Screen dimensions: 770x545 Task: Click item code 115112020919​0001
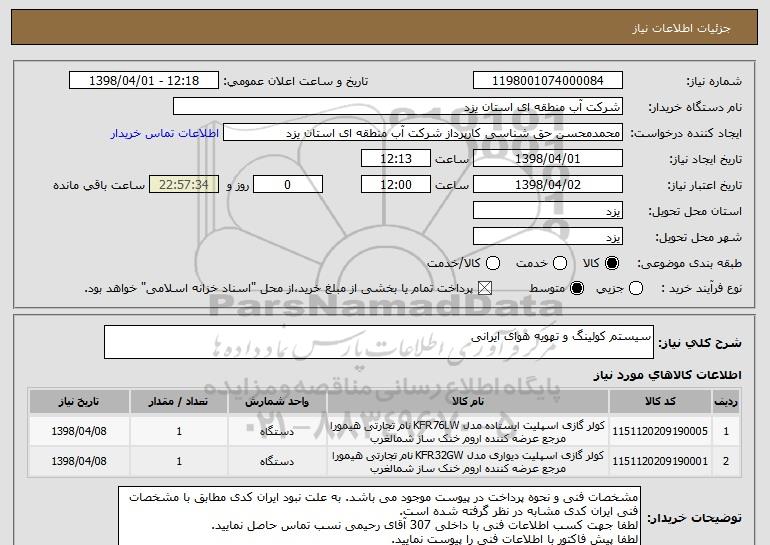pyautogui.click(x=660, y=462)
